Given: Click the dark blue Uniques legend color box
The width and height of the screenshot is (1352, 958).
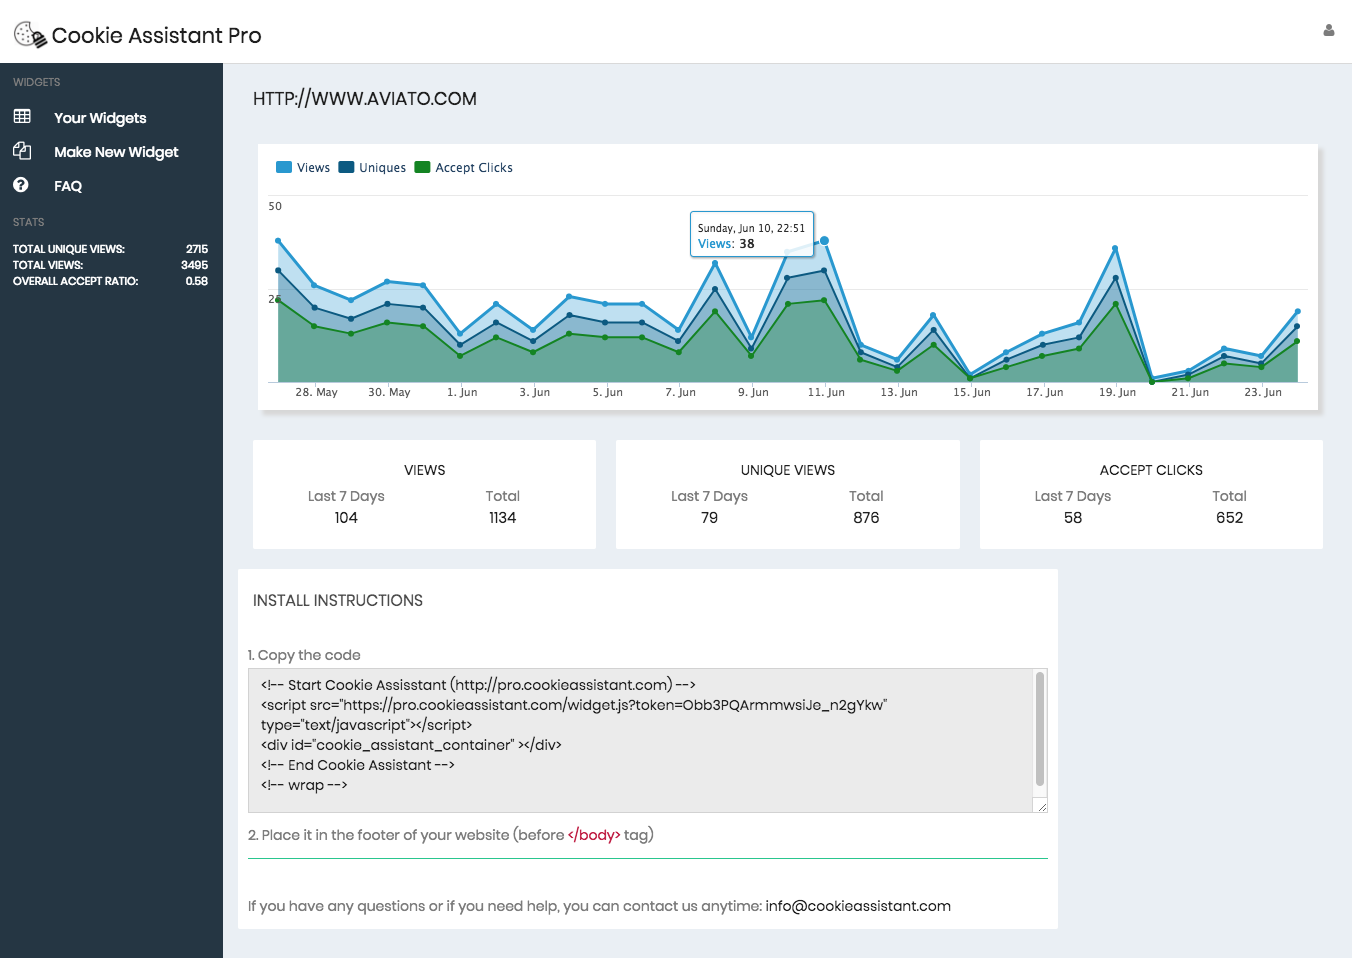Looking at the screenshot, I should (346, 167).
